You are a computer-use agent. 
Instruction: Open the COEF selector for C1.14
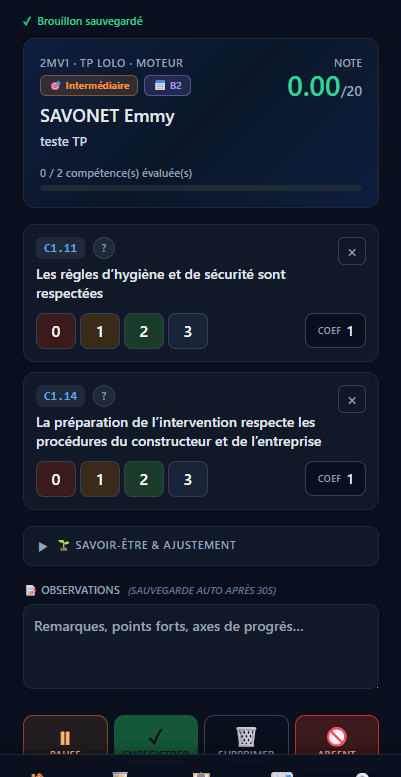tap(336, 479)
